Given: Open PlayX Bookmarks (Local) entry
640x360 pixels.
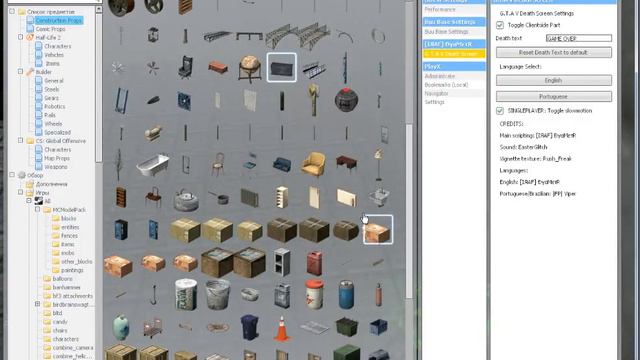Looking at the screenshot, I should click(x=454, y=85).
